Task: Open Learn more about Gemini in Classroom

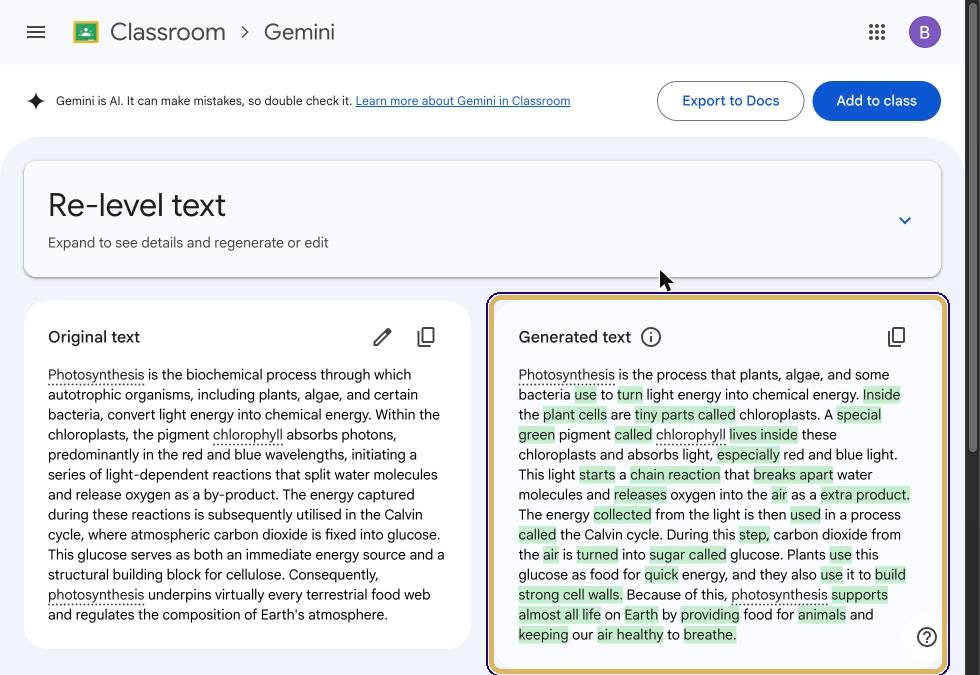Action: (x=462, y=101)
